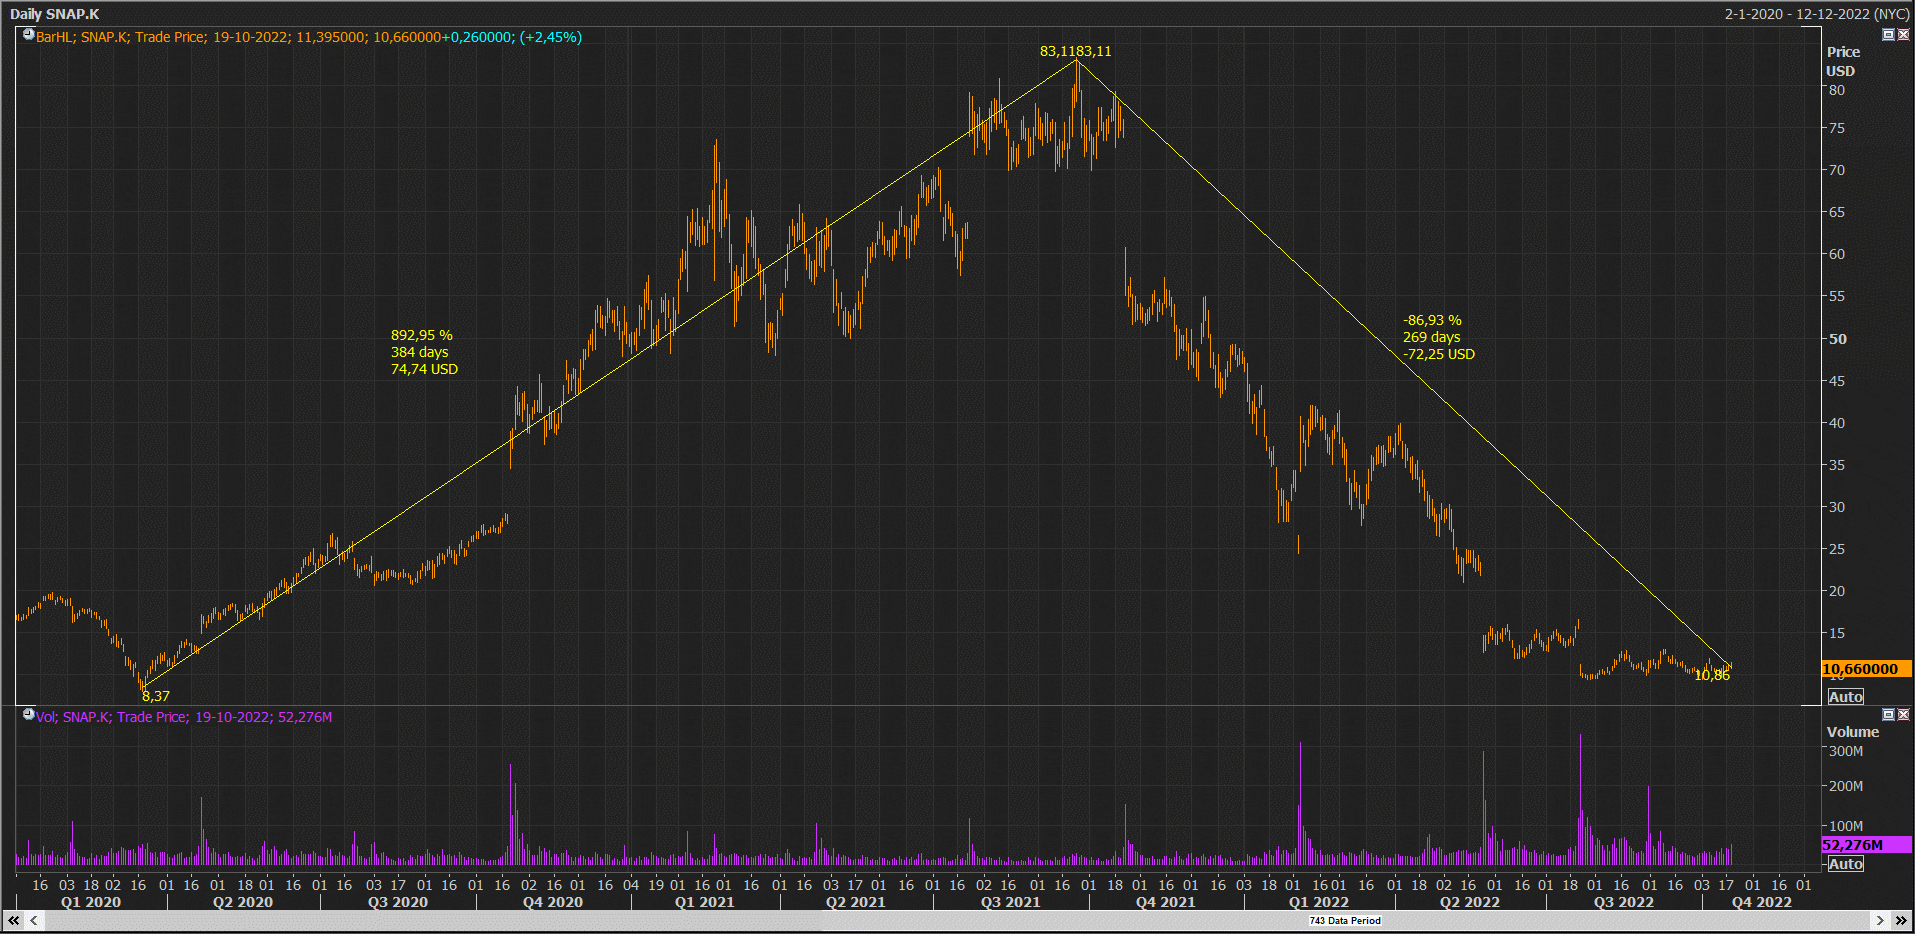Screen dimensions: 1915x934
Task: Close the volume pane
Action: (x=1903, y=714)
